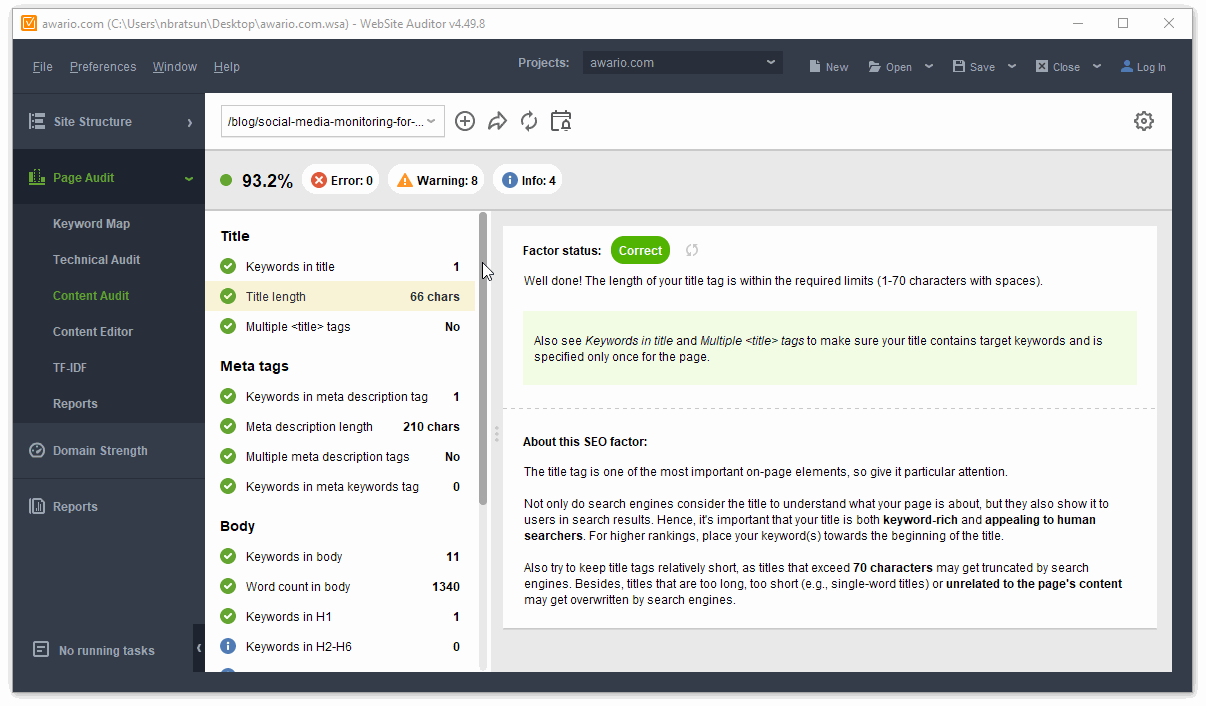Open the Preferences menu

[x=103, y=67]
